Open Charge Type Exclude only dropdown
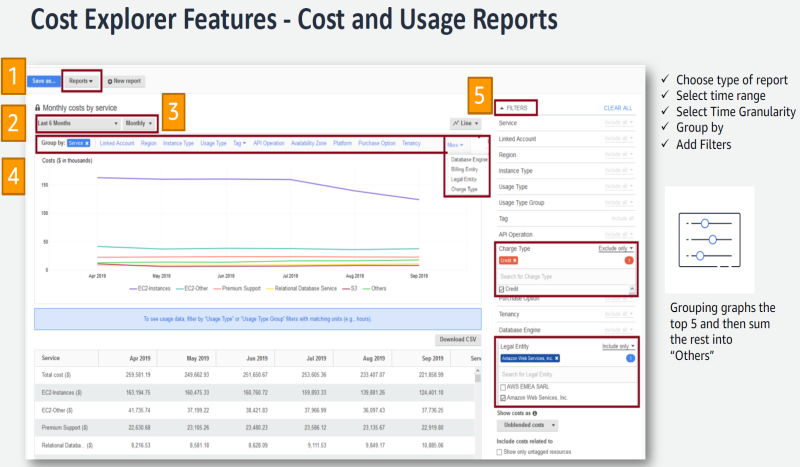This screenshot has height=467, width=800. (616, 248)
